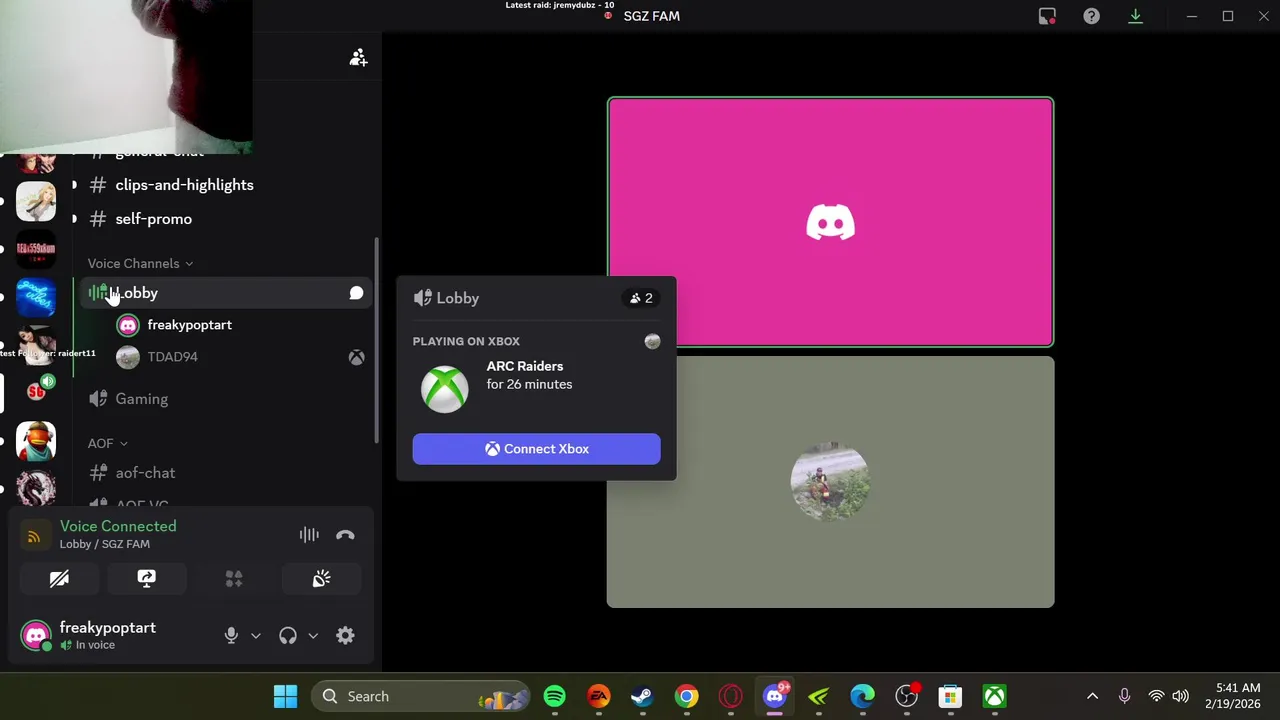
Task: Open Steam from taskbar
Action: pos(642,696)
